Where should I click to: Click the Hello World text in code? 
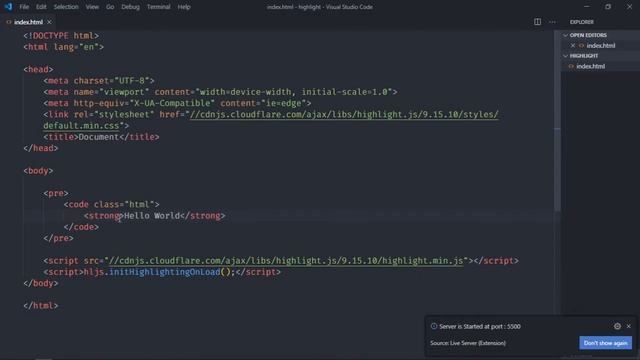[x=152, y=216]
